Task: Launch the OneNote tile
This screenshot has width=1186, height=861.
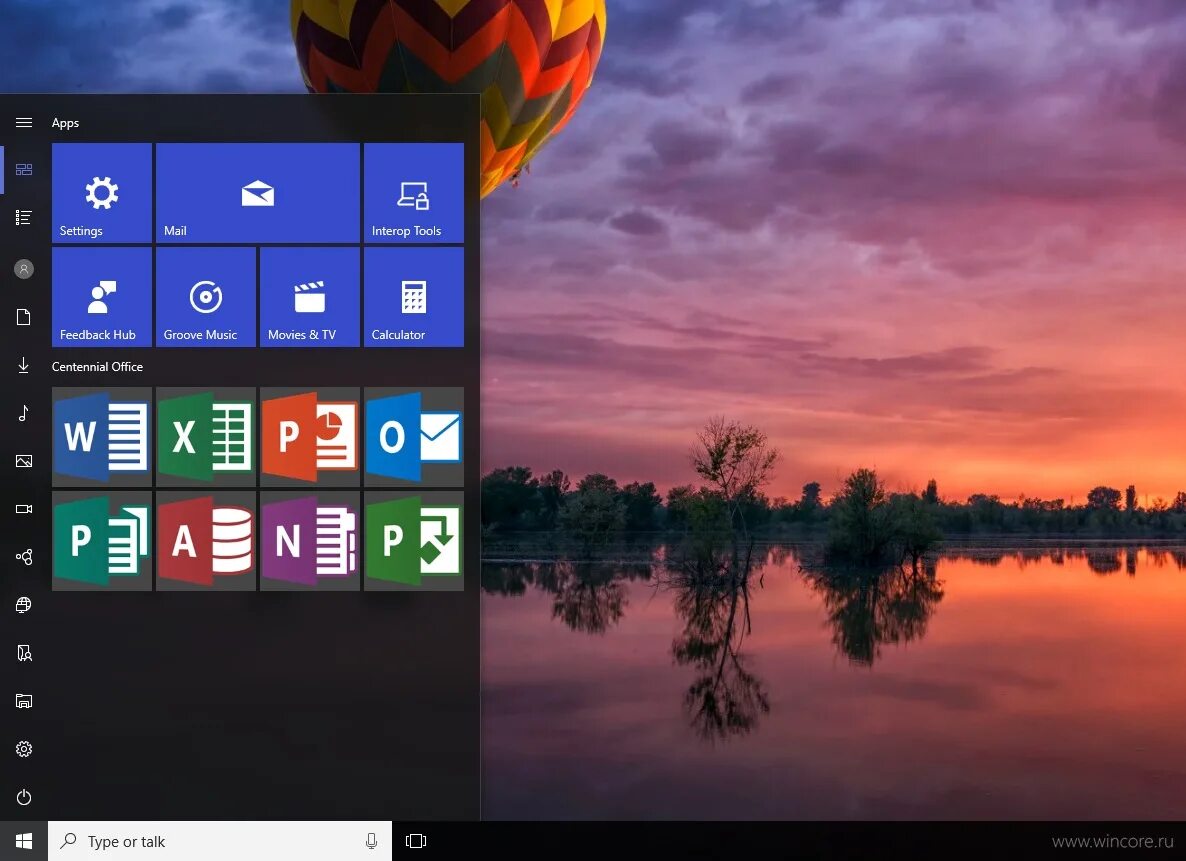Action: pos(309,541)
